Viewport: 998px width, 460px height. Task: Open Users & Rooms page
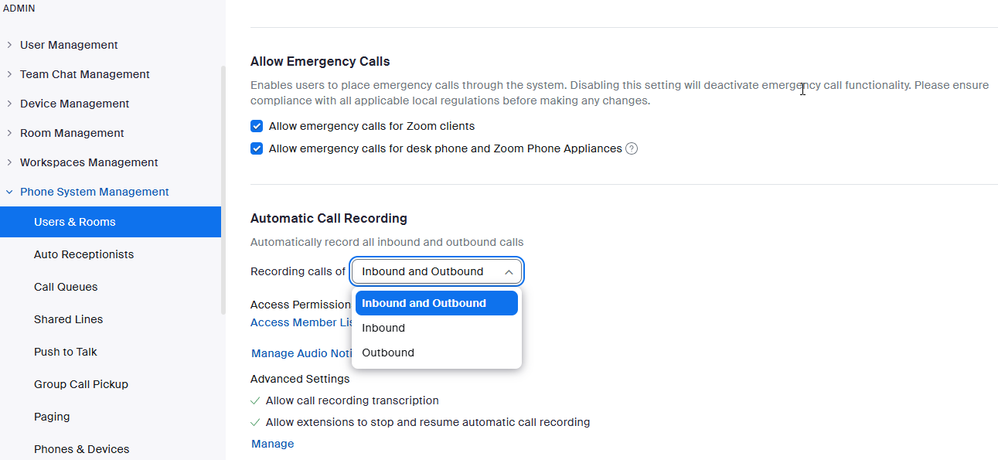(75, 222)
